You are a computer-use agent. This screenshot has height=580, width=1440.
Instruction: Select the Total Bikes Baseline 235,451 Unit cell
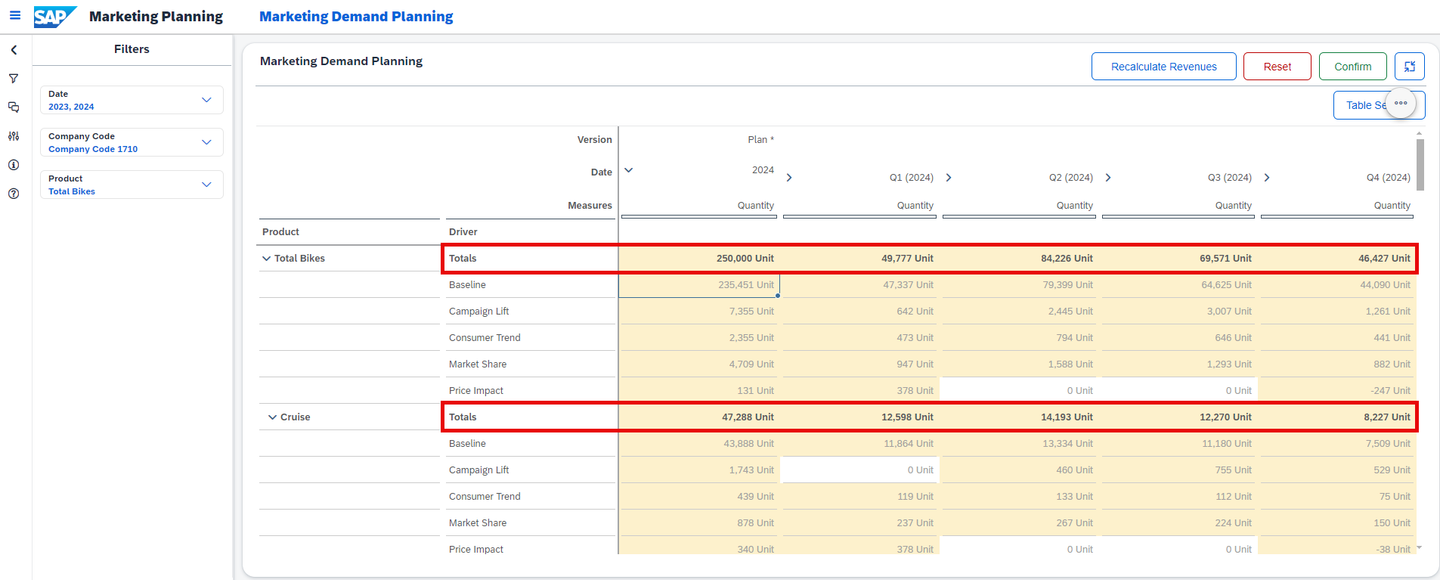(x=699, y=285)
